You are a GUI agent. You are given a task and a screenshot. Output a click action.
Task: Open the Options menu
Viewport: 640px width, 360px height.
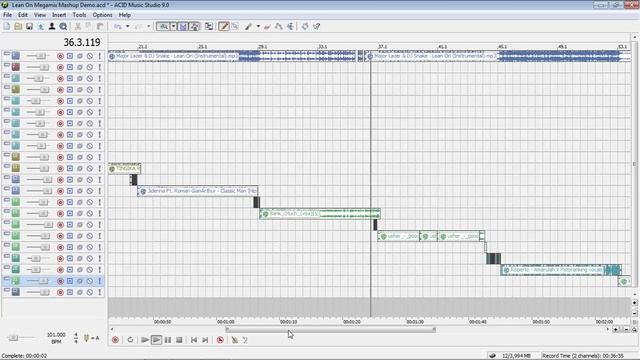(102, 15)
